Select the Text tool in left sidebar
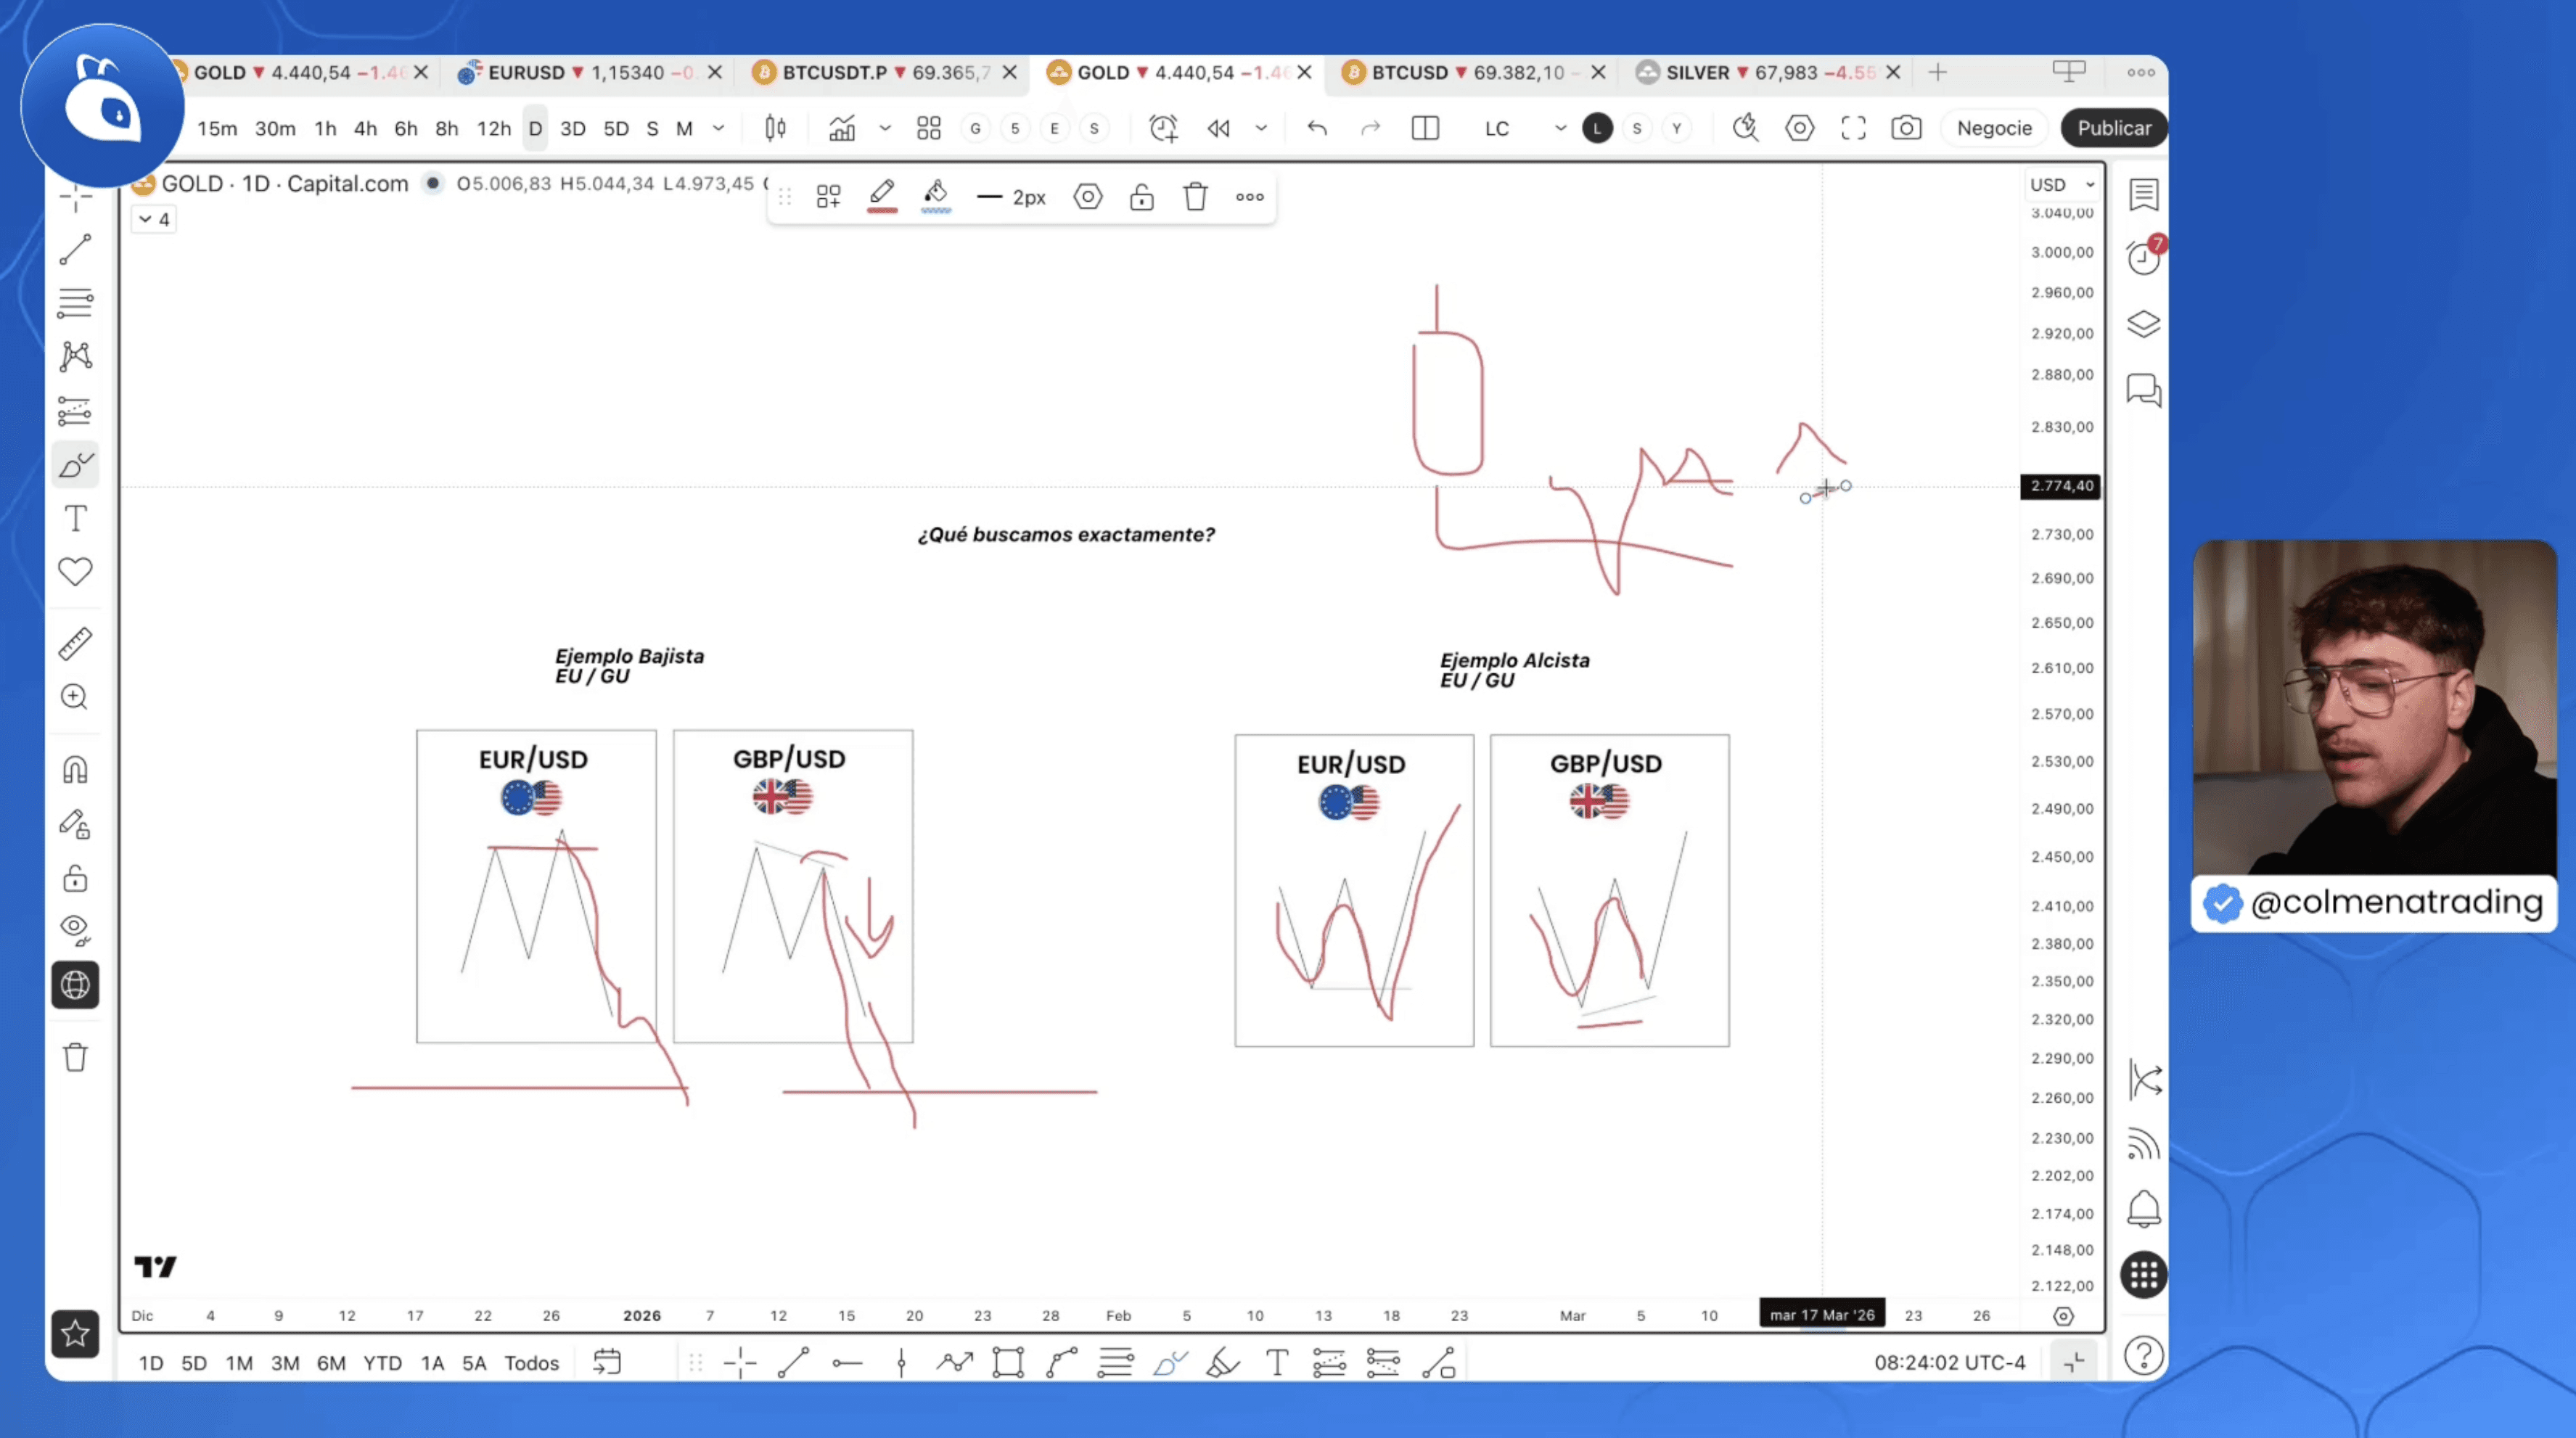 75,518
